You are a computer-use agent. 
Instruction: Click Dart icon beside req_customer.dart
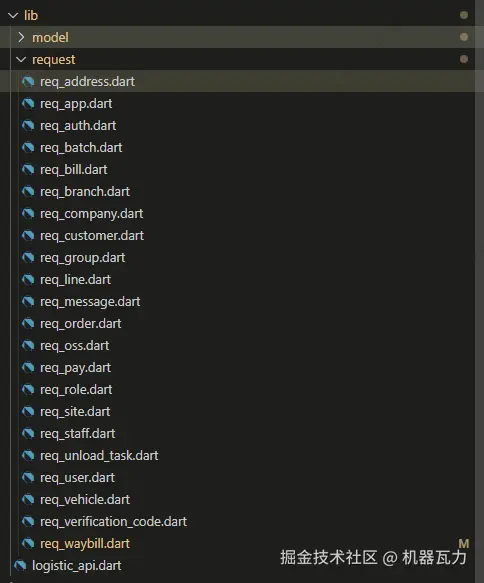(x=28, y=235)
